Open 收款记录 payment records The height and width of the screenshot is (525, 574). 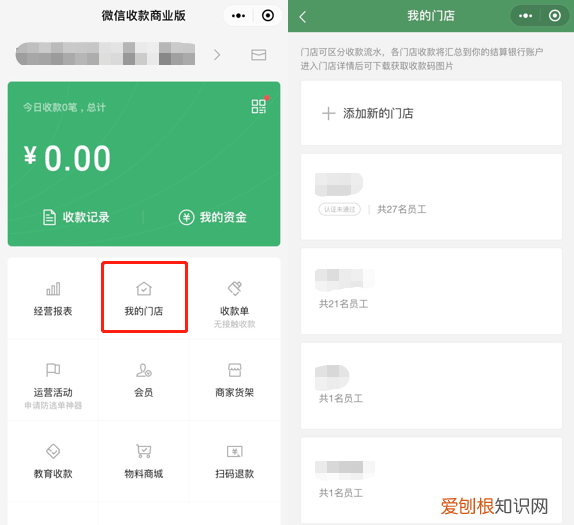(76, 217)
